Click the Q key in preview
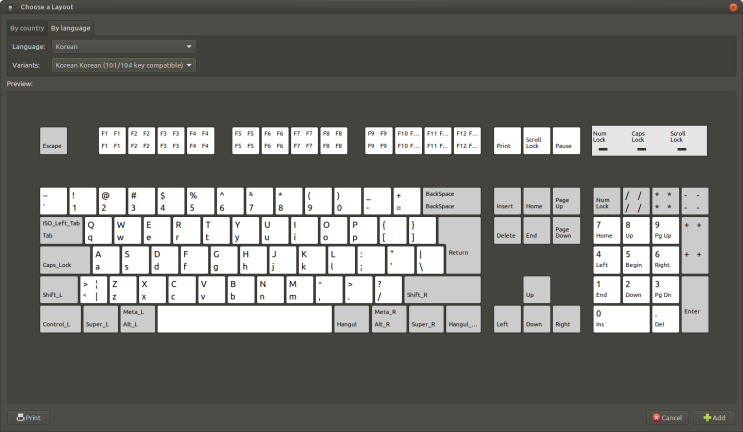This screenshot has width=743, height=432. pos(98,230)
